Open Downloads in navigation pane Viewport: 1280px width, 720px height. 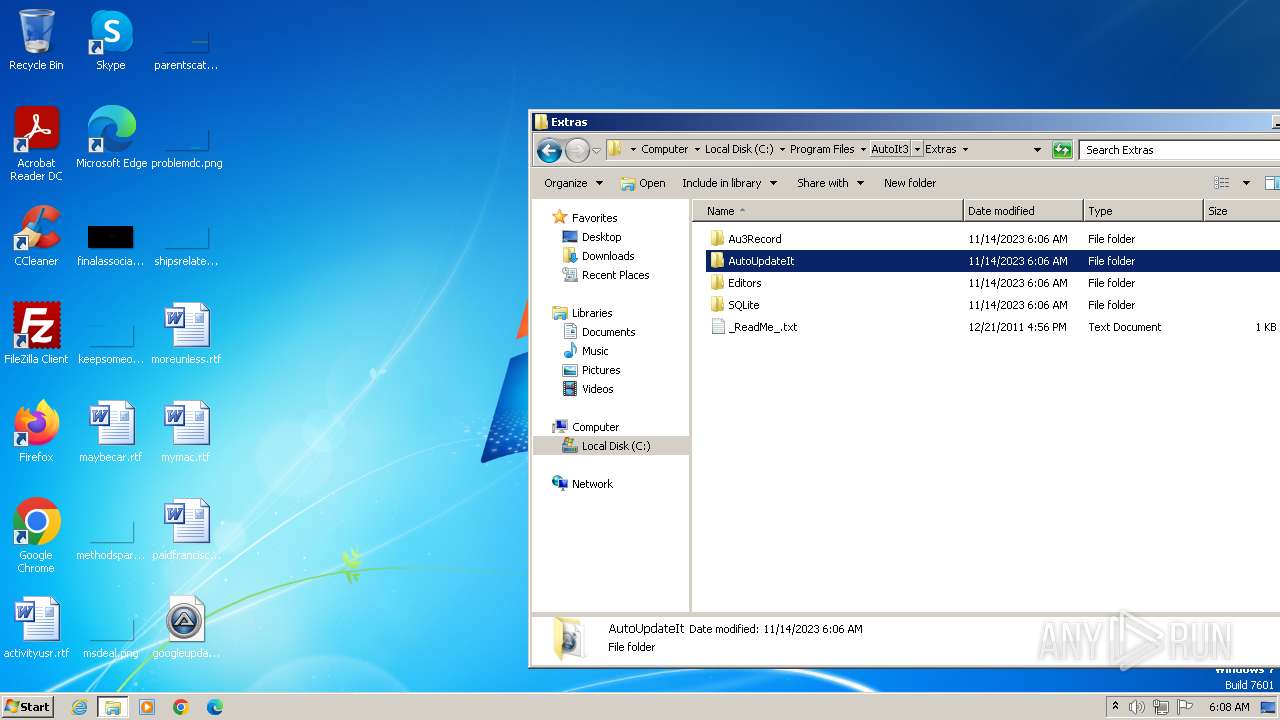point(607,256)
